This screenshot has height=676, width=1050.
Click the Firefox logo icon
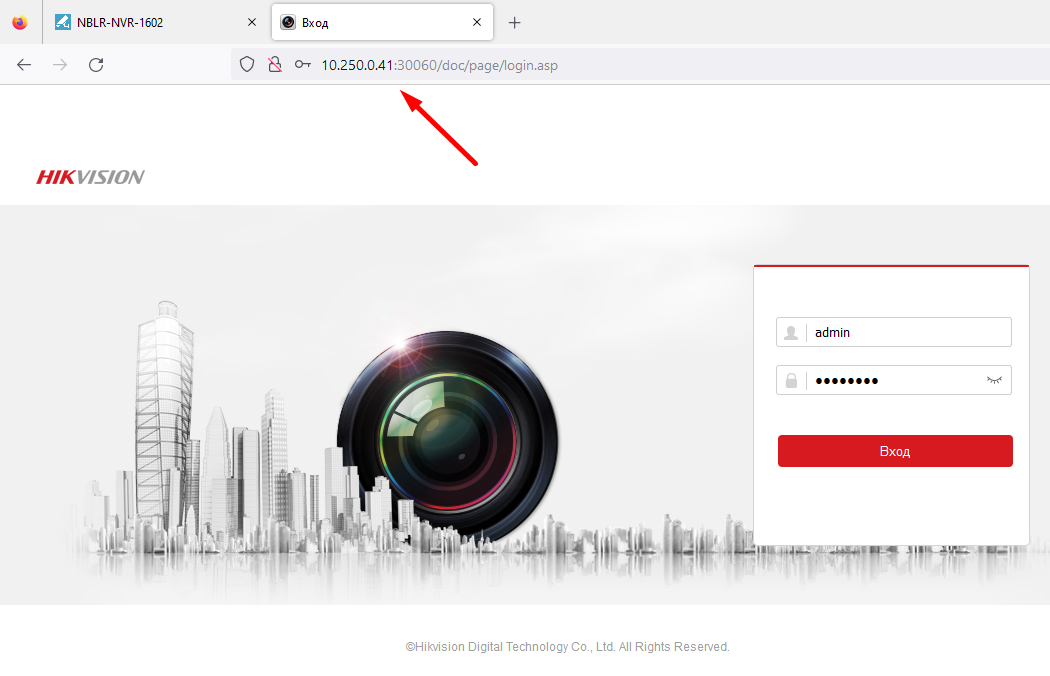click(x=20, y=22)
